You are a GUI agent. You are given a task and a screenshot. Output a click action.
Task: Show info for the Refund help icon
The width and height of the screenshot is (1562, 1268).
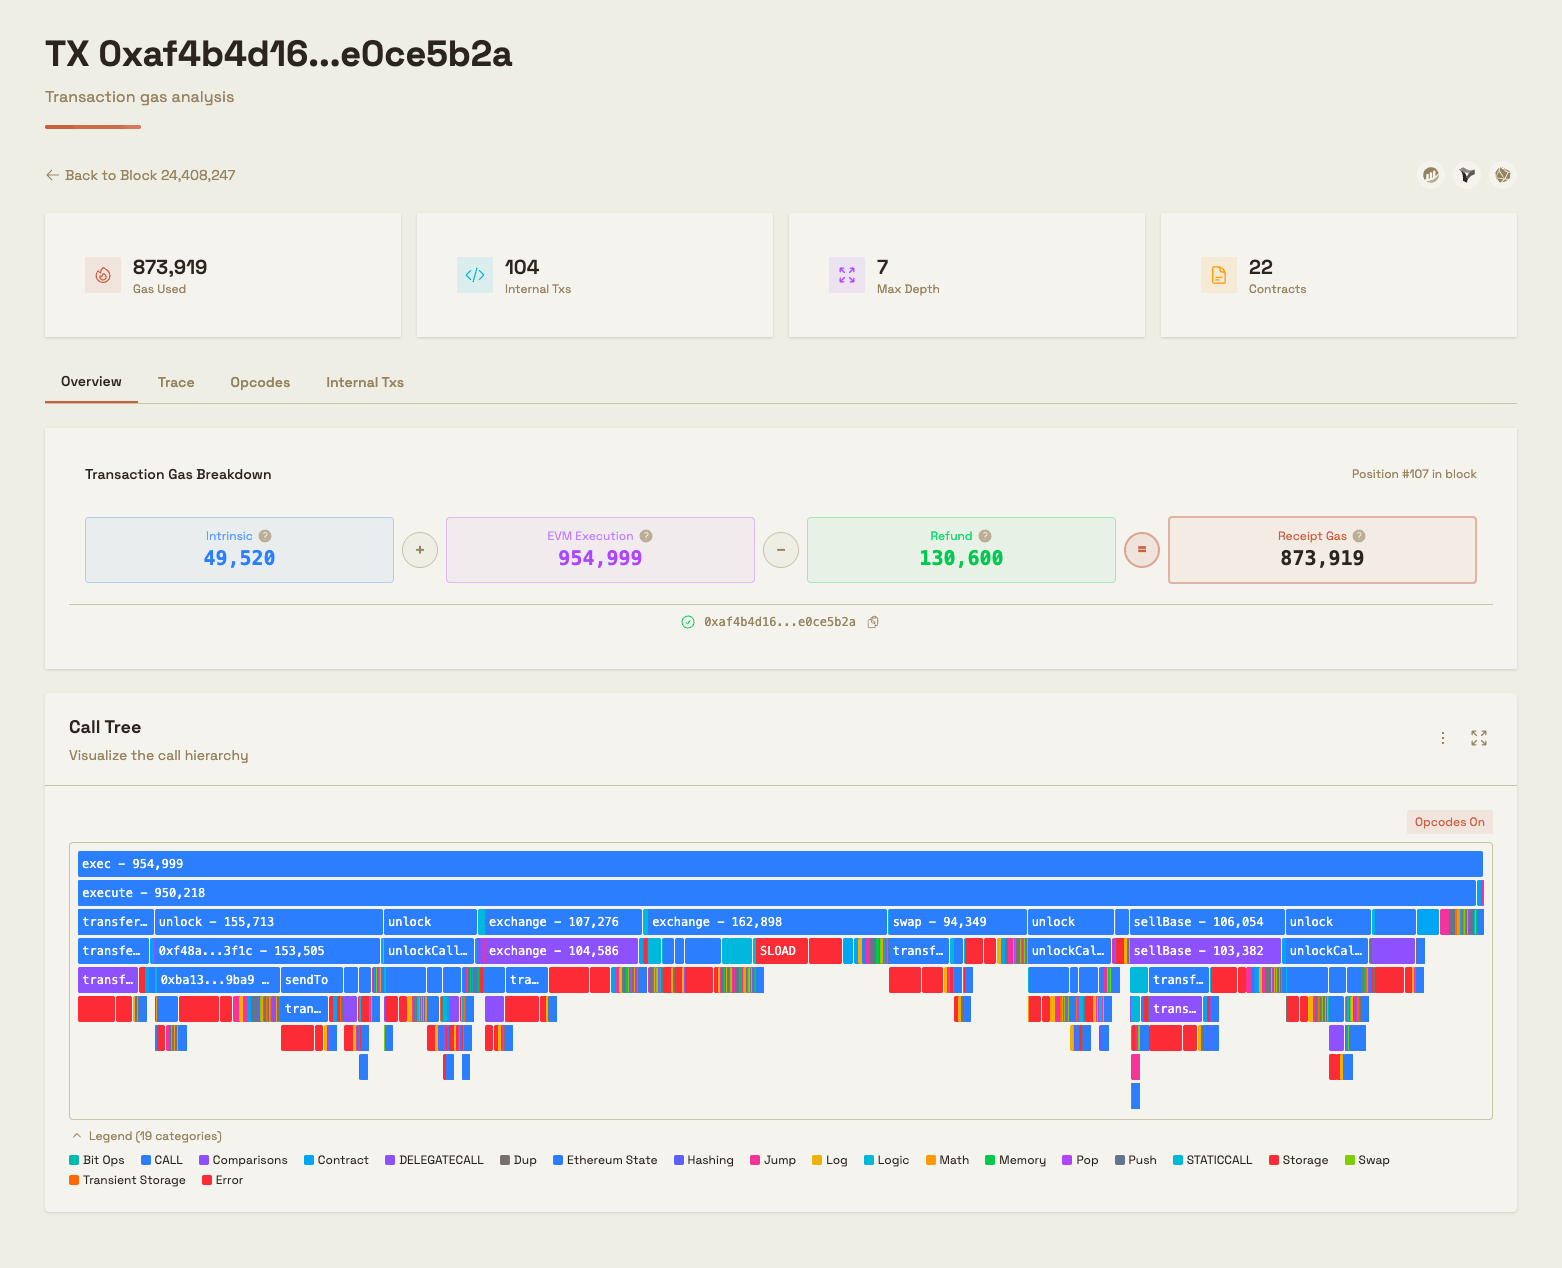coord(985,536)
